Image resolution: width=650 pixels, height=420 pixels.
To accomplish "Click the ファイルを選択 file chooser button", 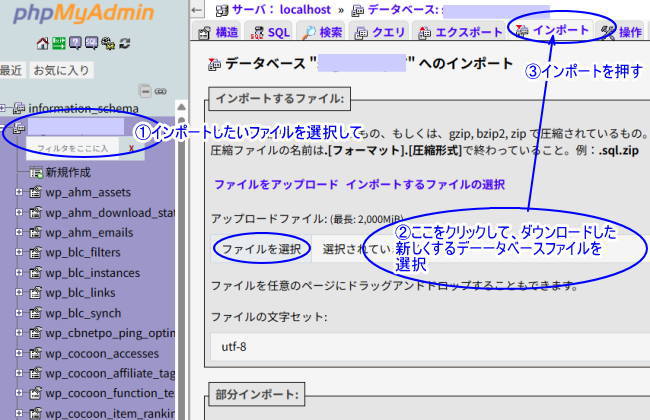I will (x=261, y=249).
